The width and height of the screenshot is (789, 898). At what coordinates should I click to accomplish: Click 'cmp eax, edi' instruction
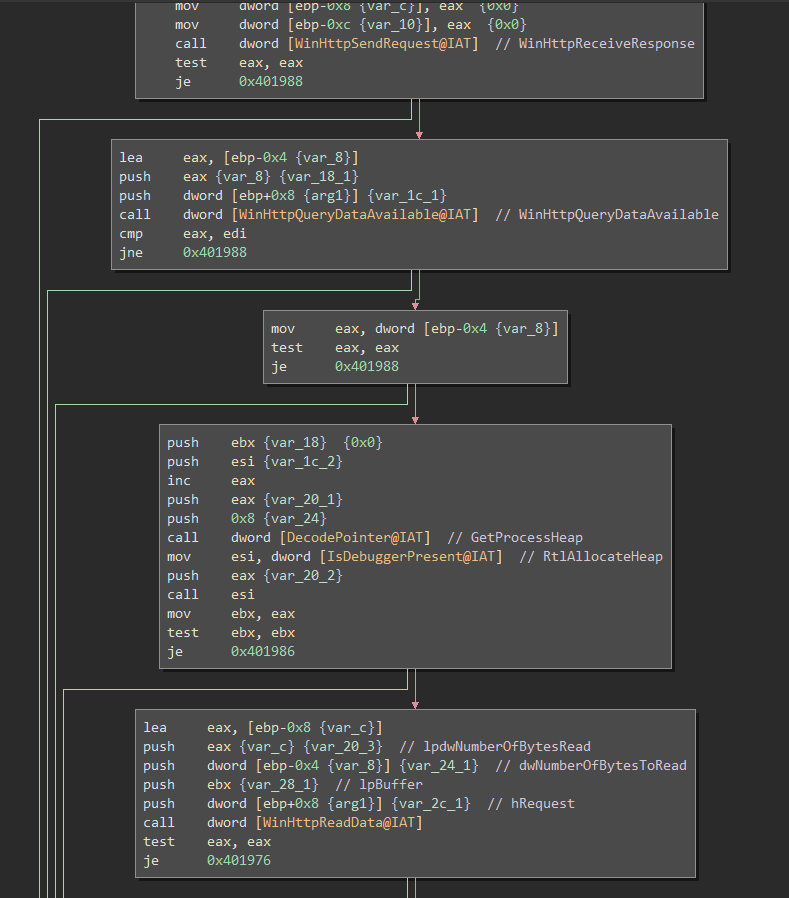pyautogui.click(x=183, y=234)
